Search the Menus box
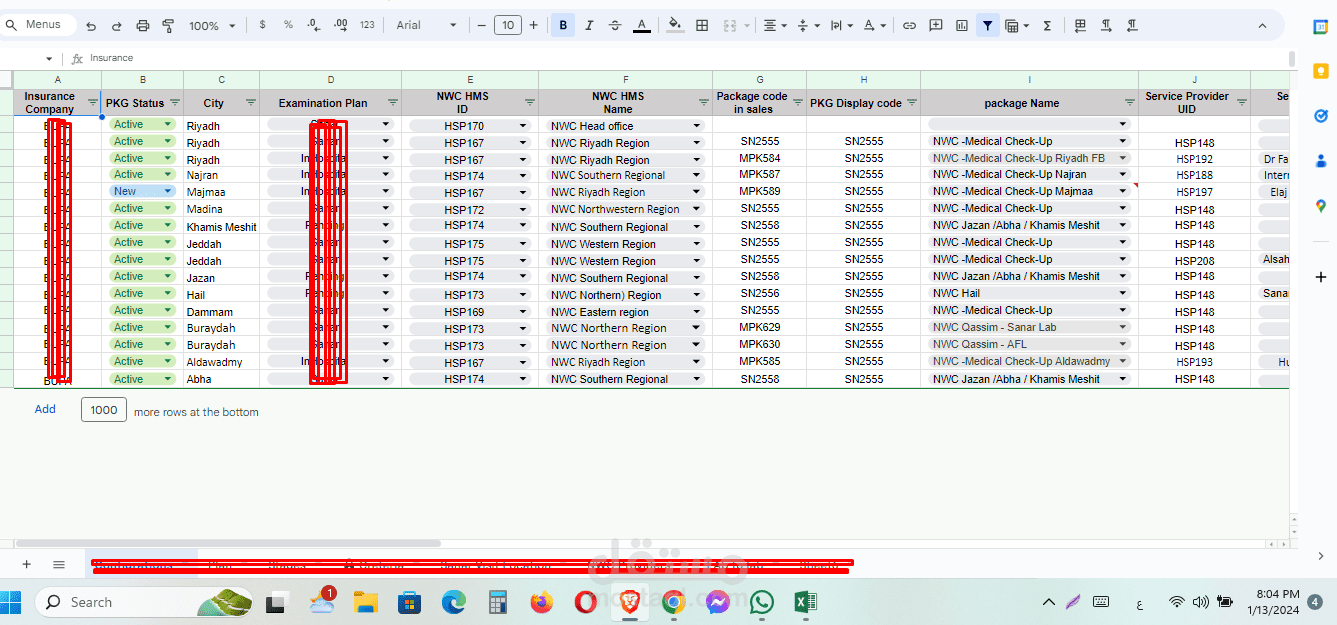 click(36, 24)
